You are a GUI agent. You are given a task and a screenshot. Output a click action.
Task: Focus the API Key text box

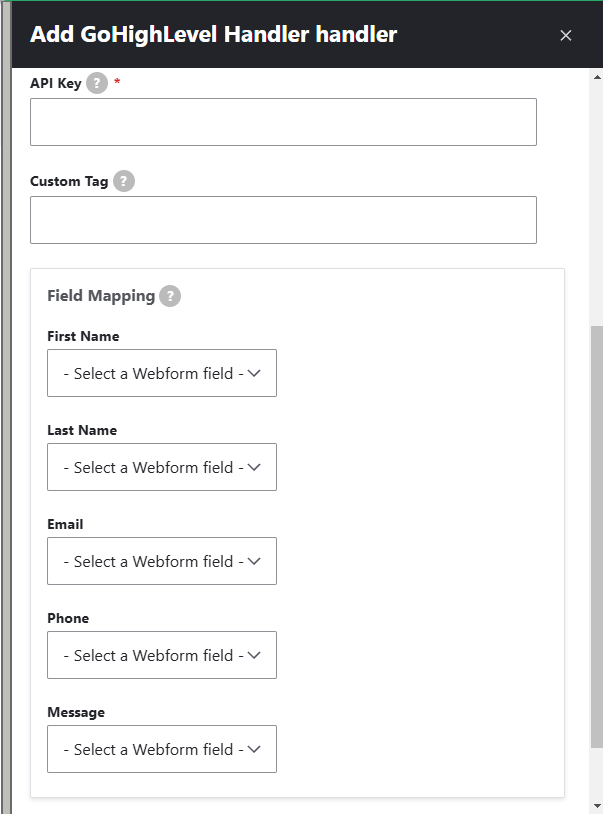click(x=283, y=122)
